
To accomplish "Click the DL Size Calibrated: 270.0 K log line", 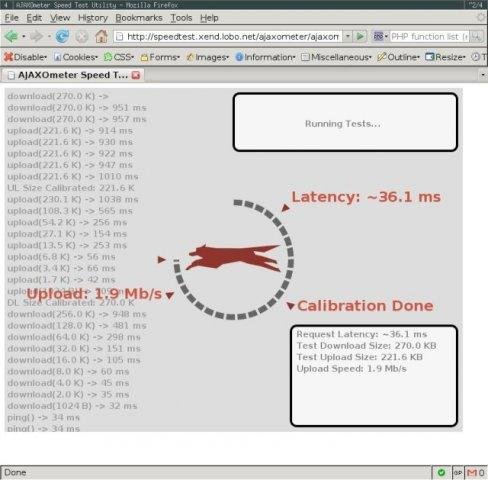I will pos(71,303).
